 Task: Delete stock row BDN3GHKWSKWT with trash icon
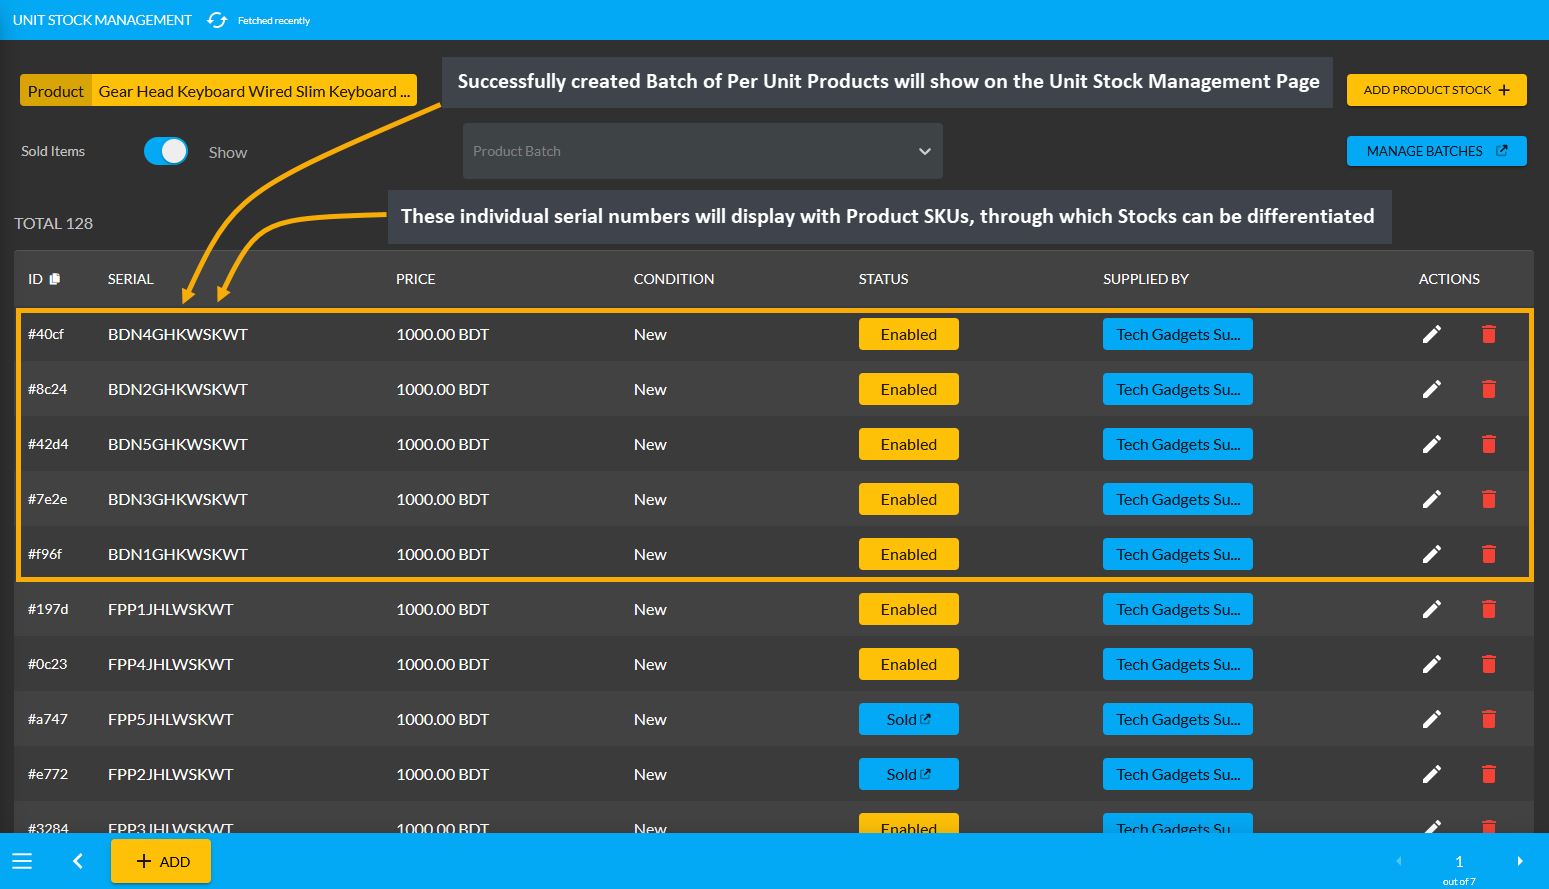1489,499
